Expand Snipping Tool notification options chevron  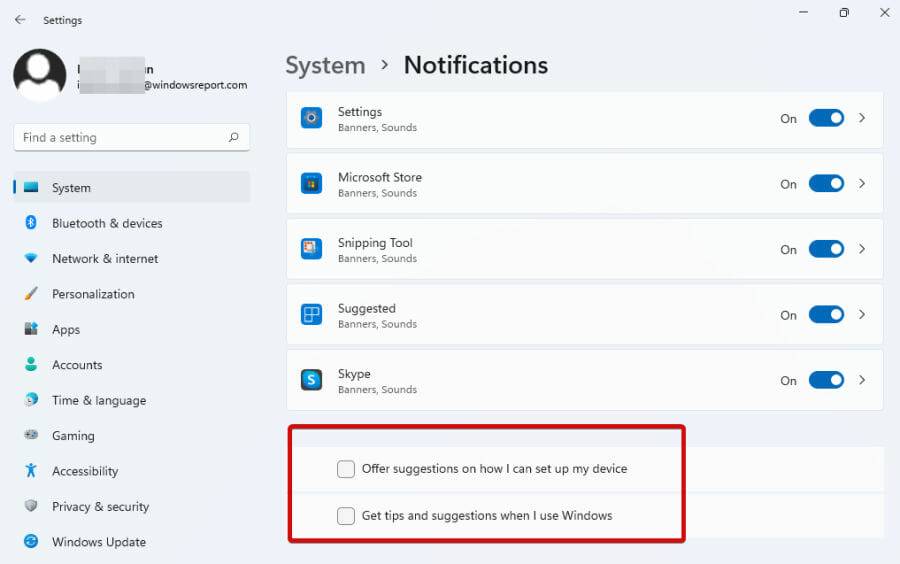coord(862,249)
